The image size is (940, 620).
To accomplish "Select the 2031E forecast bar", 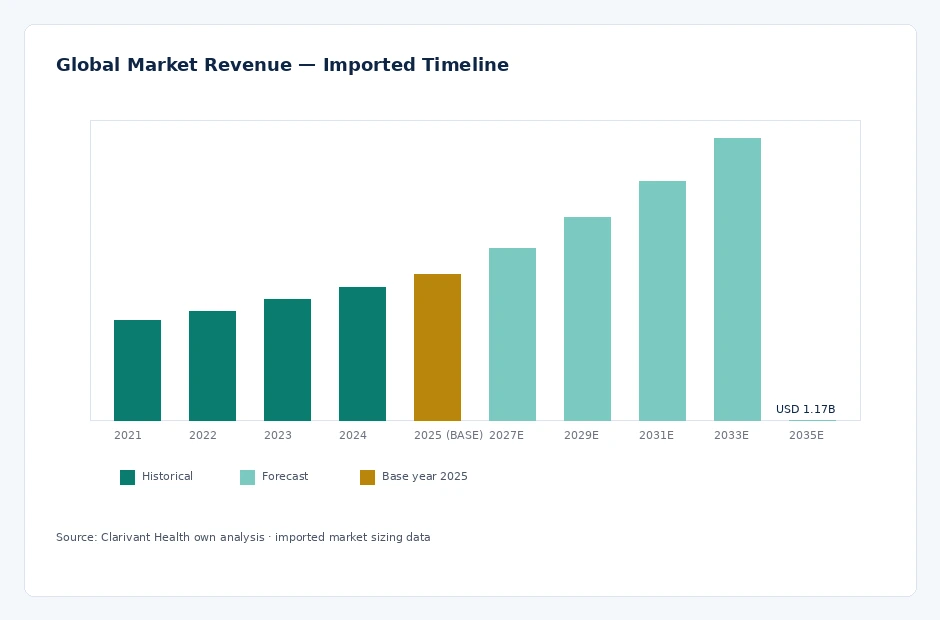I will [x=662, y=301].
